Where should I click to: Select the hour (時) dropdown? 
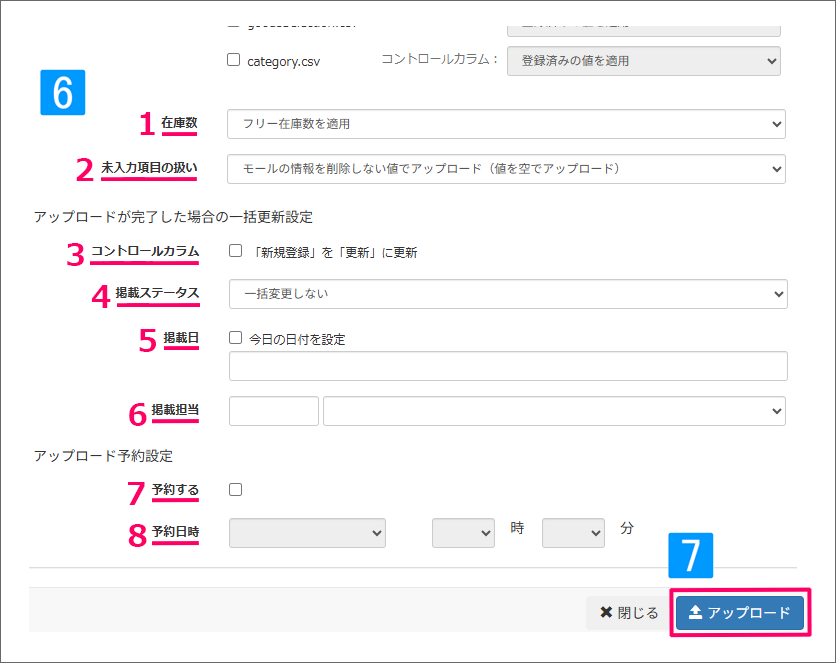click(x=463, y=532)
